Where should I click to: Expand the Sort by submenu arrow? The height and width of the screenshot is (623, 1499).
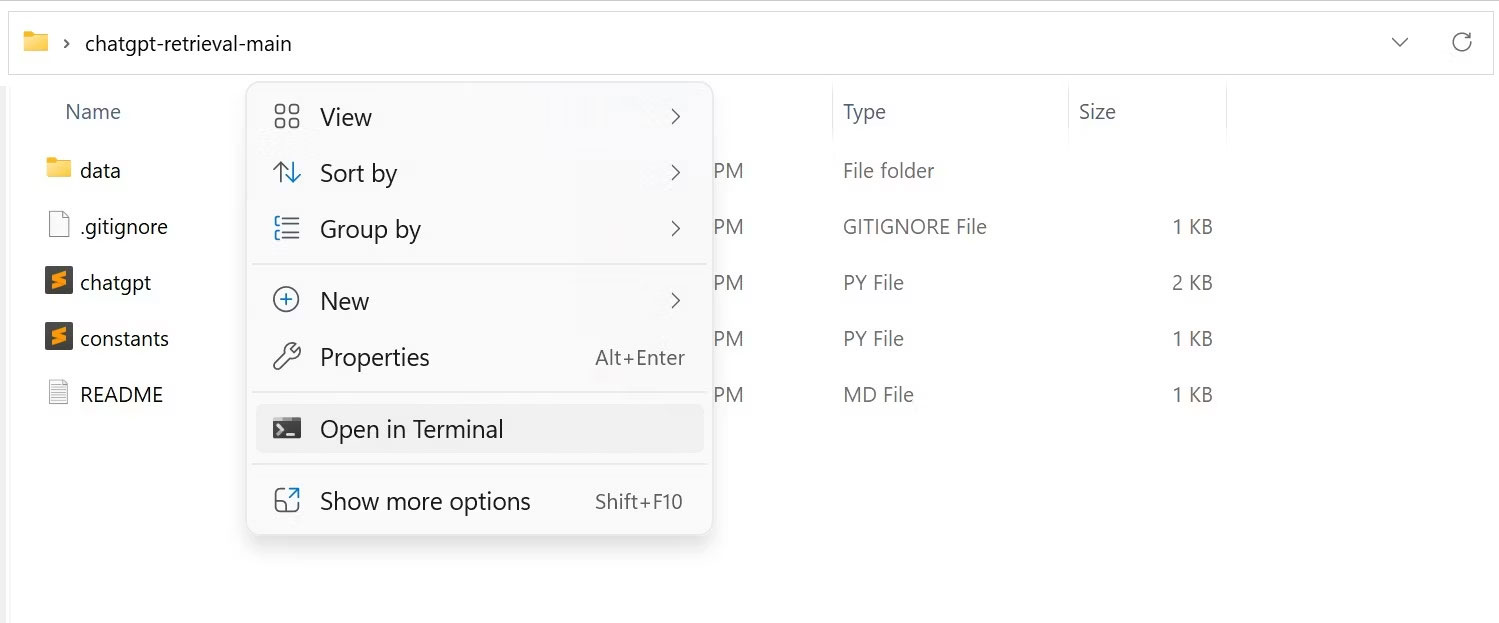(x=676, y=173)
